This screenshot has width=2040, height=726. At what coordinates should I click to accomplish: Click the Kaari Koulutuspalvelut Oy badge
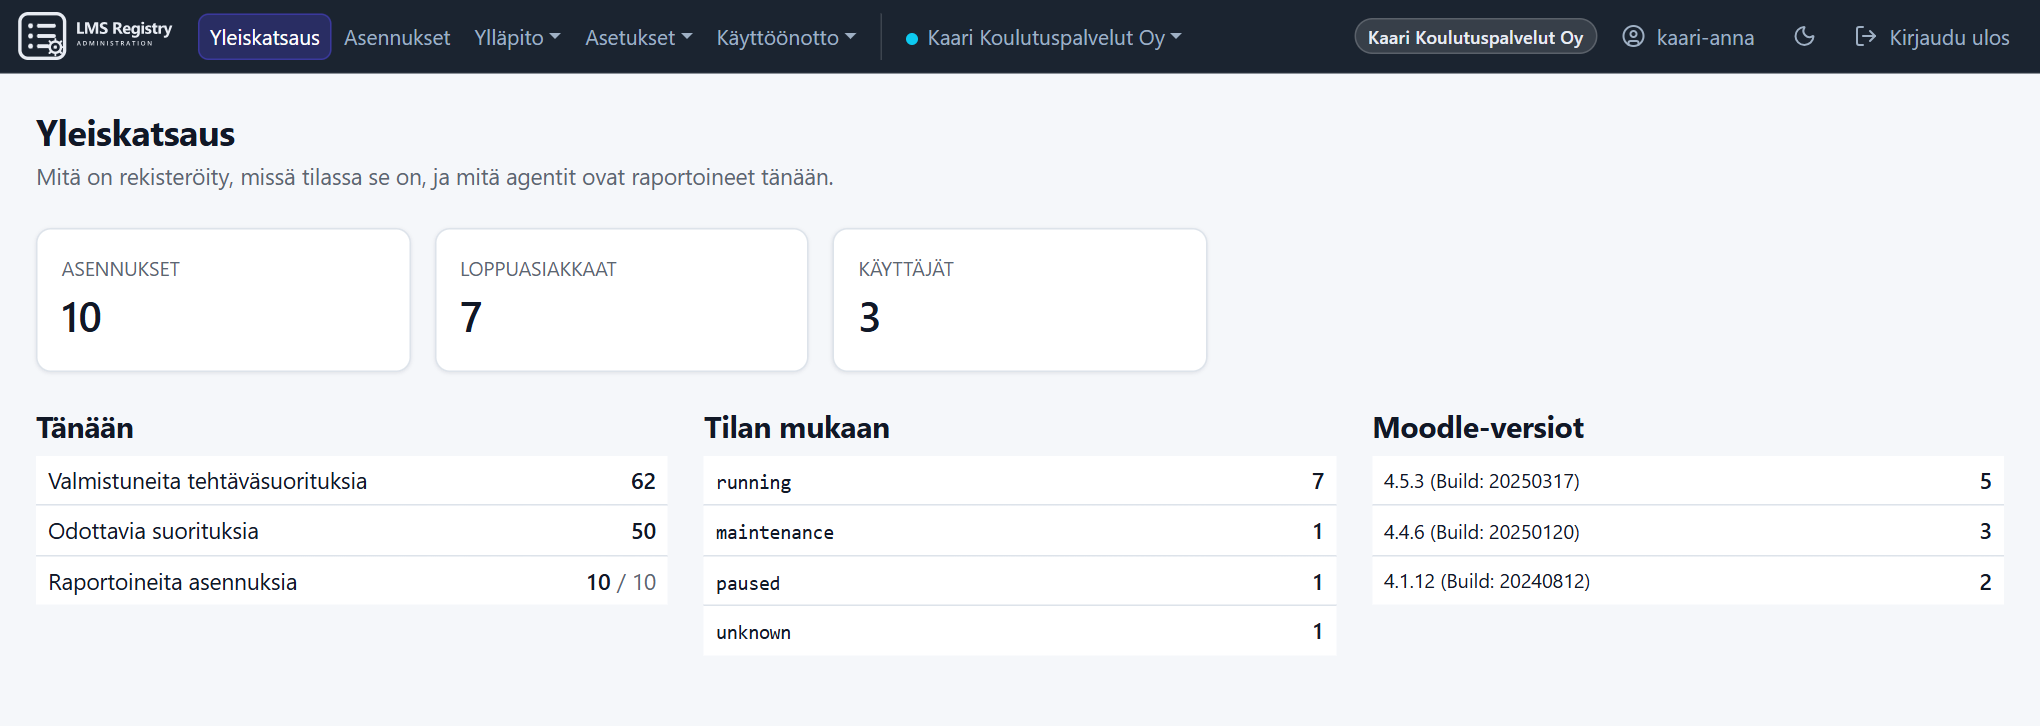(1475, 37)
